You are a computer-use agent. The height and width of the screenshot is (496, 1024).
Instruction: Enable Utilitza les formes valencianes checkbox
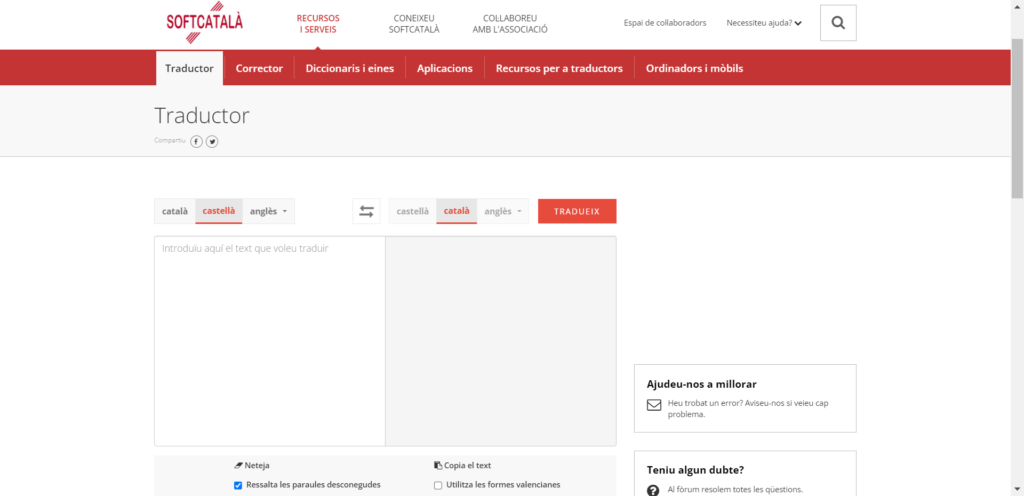(x=438, y=485)
